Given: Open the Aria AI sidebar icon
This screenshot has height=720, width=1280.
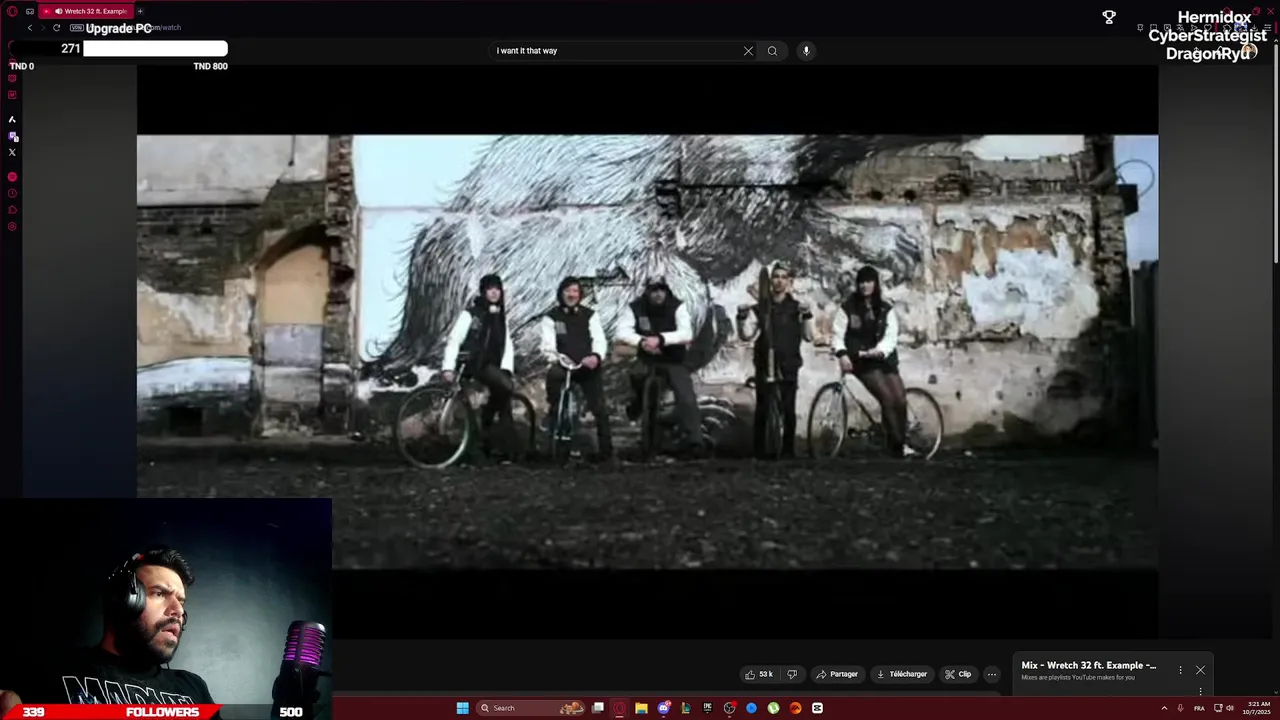Looking at the screenshot, I should pyautogui.click(x=12, y=119).
